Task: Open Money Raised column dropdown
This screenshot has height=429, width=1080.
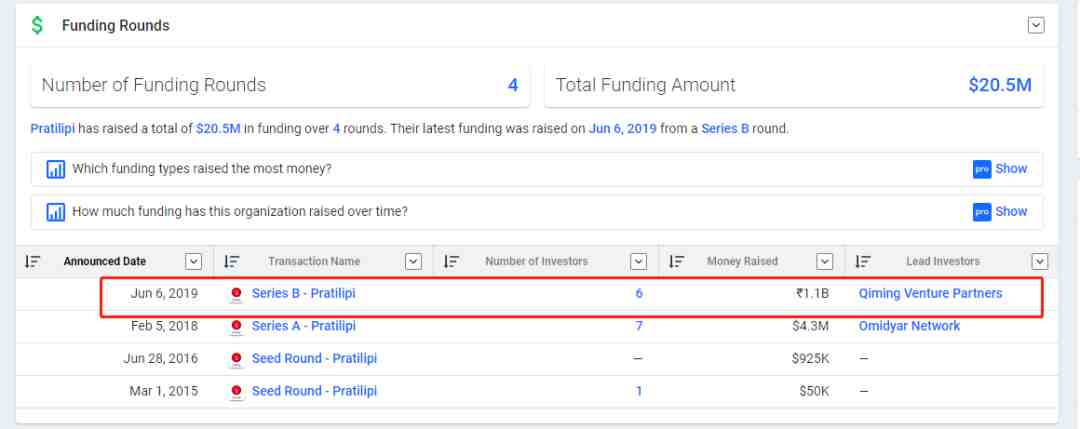Action: [825, 262]
